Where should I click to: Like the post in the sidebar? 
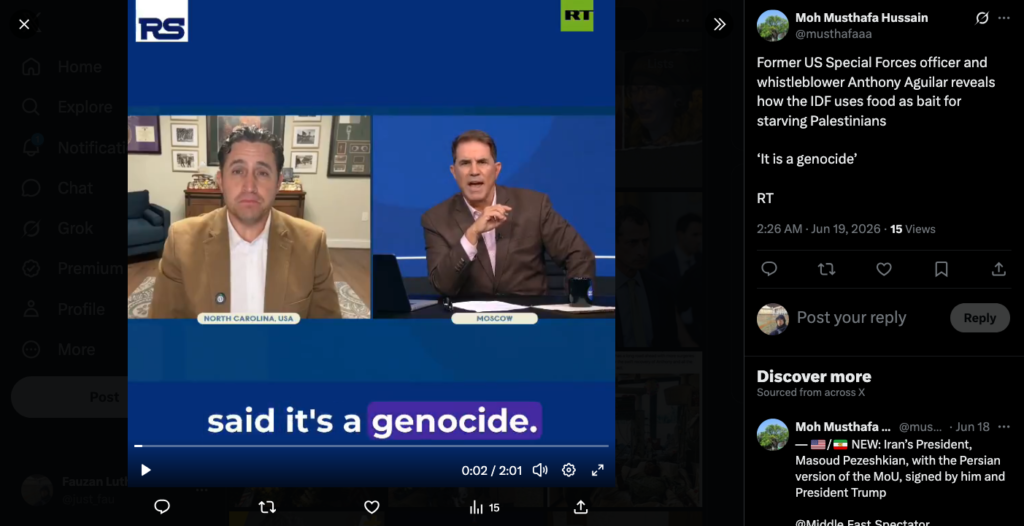(x=884, y=269)
